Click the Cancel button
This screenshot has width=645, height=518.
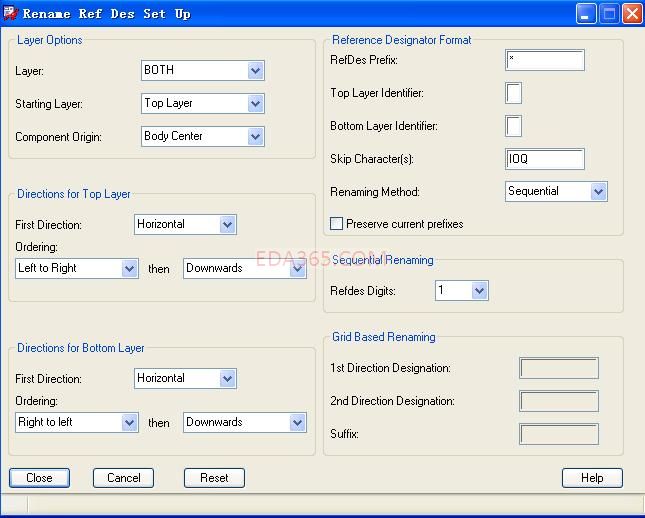(x=123, y=478)
